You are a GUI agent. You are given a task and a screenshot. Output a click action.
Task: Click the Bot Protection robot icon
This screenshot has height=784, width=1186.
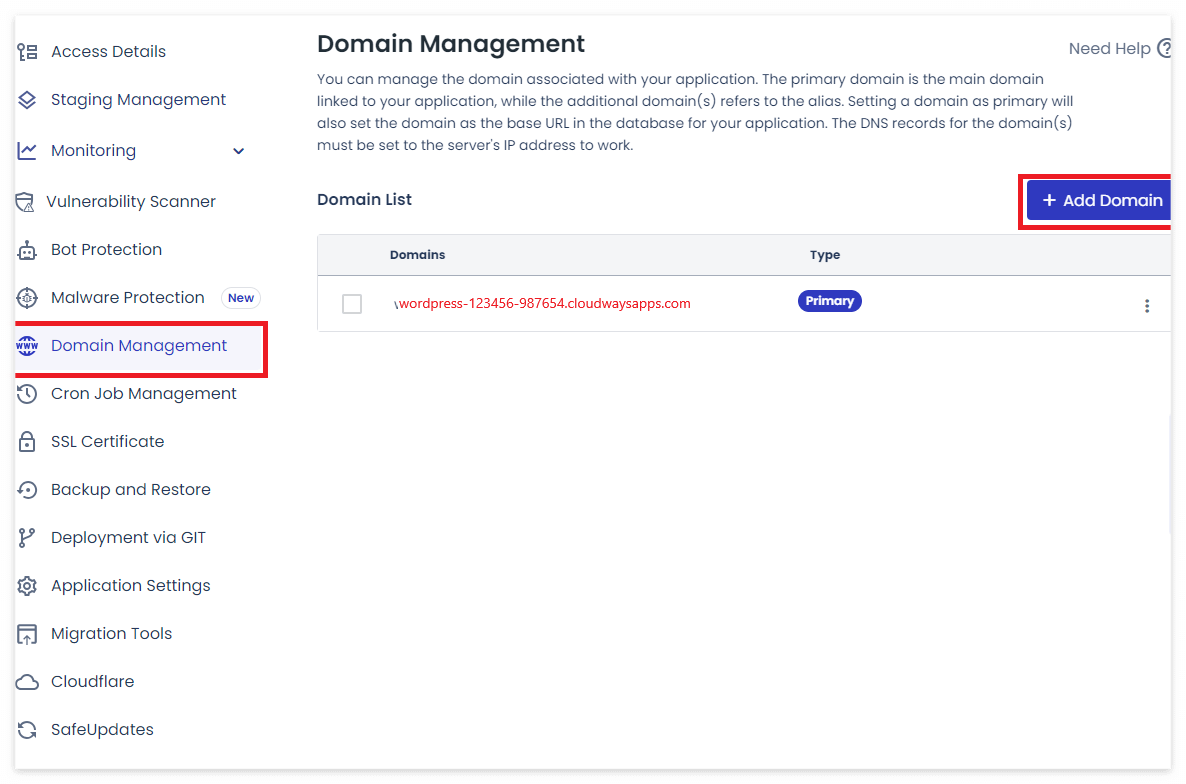[x=27, y=250]
